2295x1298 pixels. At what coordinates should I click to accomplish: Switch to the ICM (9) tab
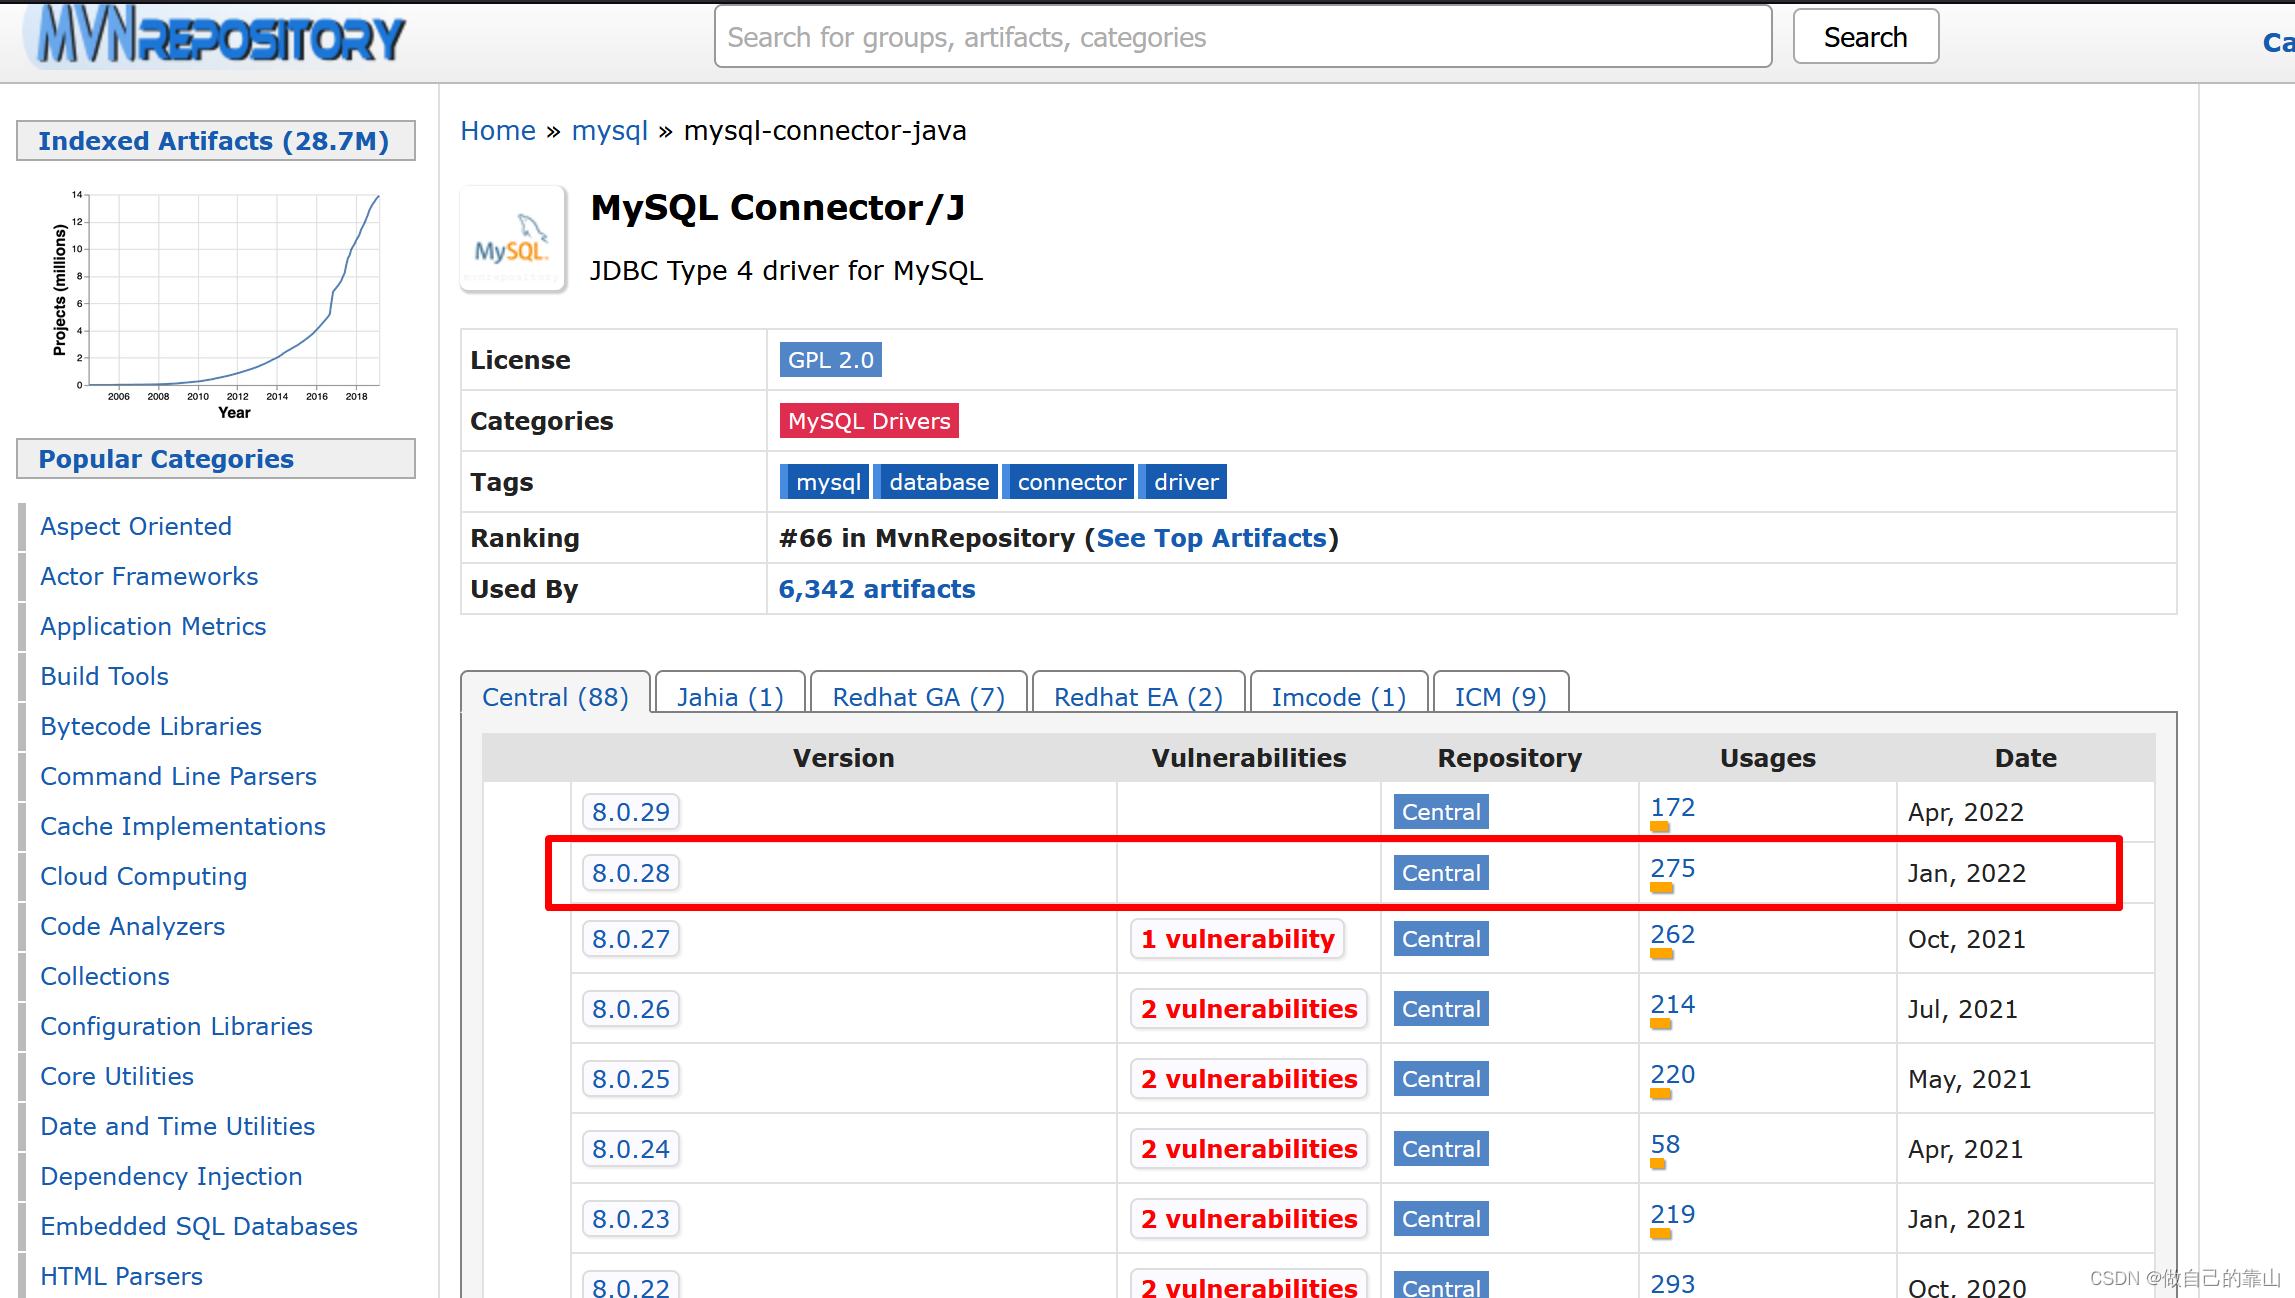[1500, 697]
